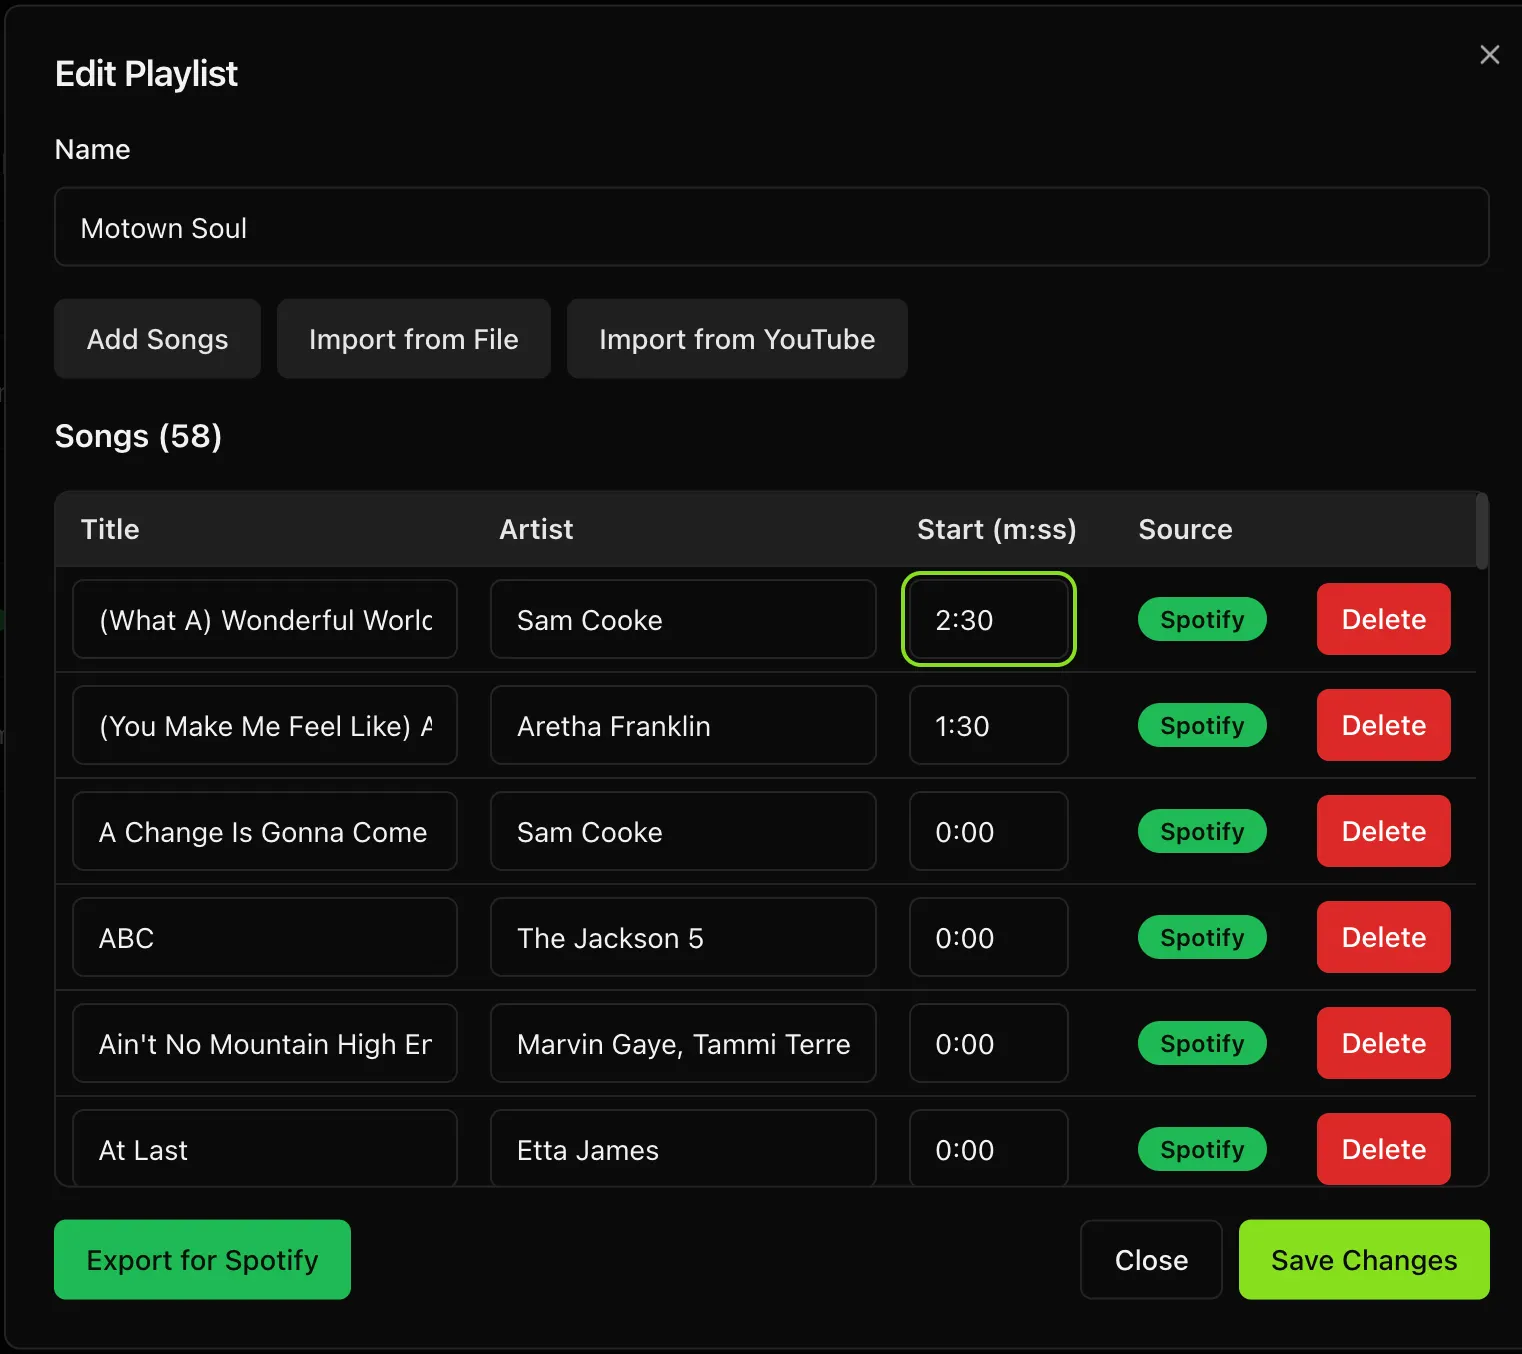Image resolution: width=1522 pixels, height=1354 pixels.
Task: Edit the playlist Name field
Action: coord(771,227)
